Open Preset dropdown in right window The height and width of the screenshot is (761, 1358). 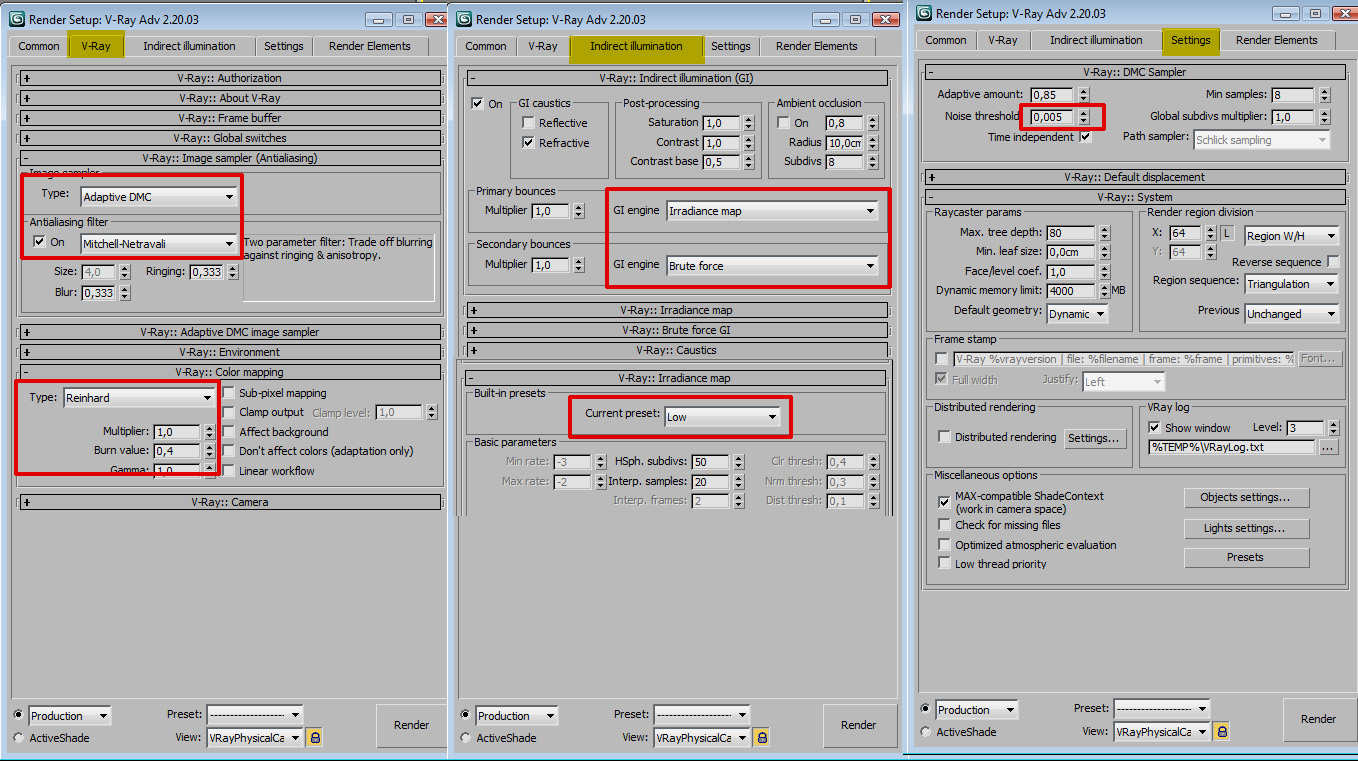coord(1161,709)
